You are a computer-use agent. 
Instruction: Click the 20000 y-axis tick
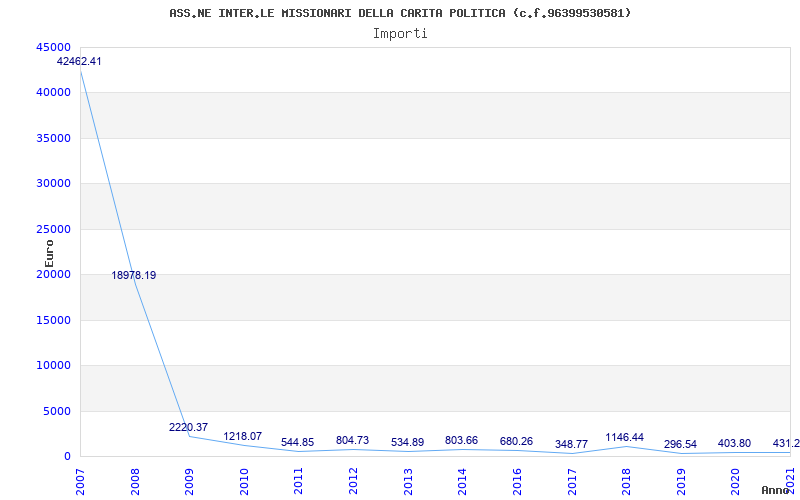pos(53,274)
